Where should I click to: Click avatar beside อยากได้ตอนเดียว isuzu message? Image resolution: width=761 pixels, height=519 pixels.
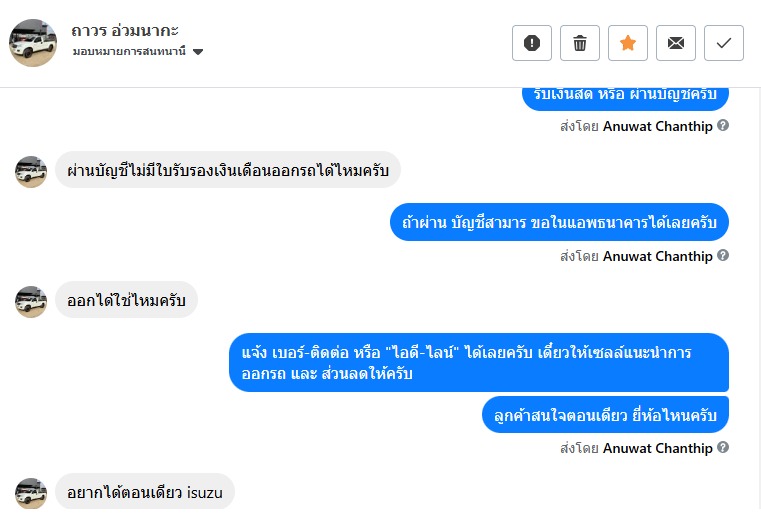click(31, 493)
